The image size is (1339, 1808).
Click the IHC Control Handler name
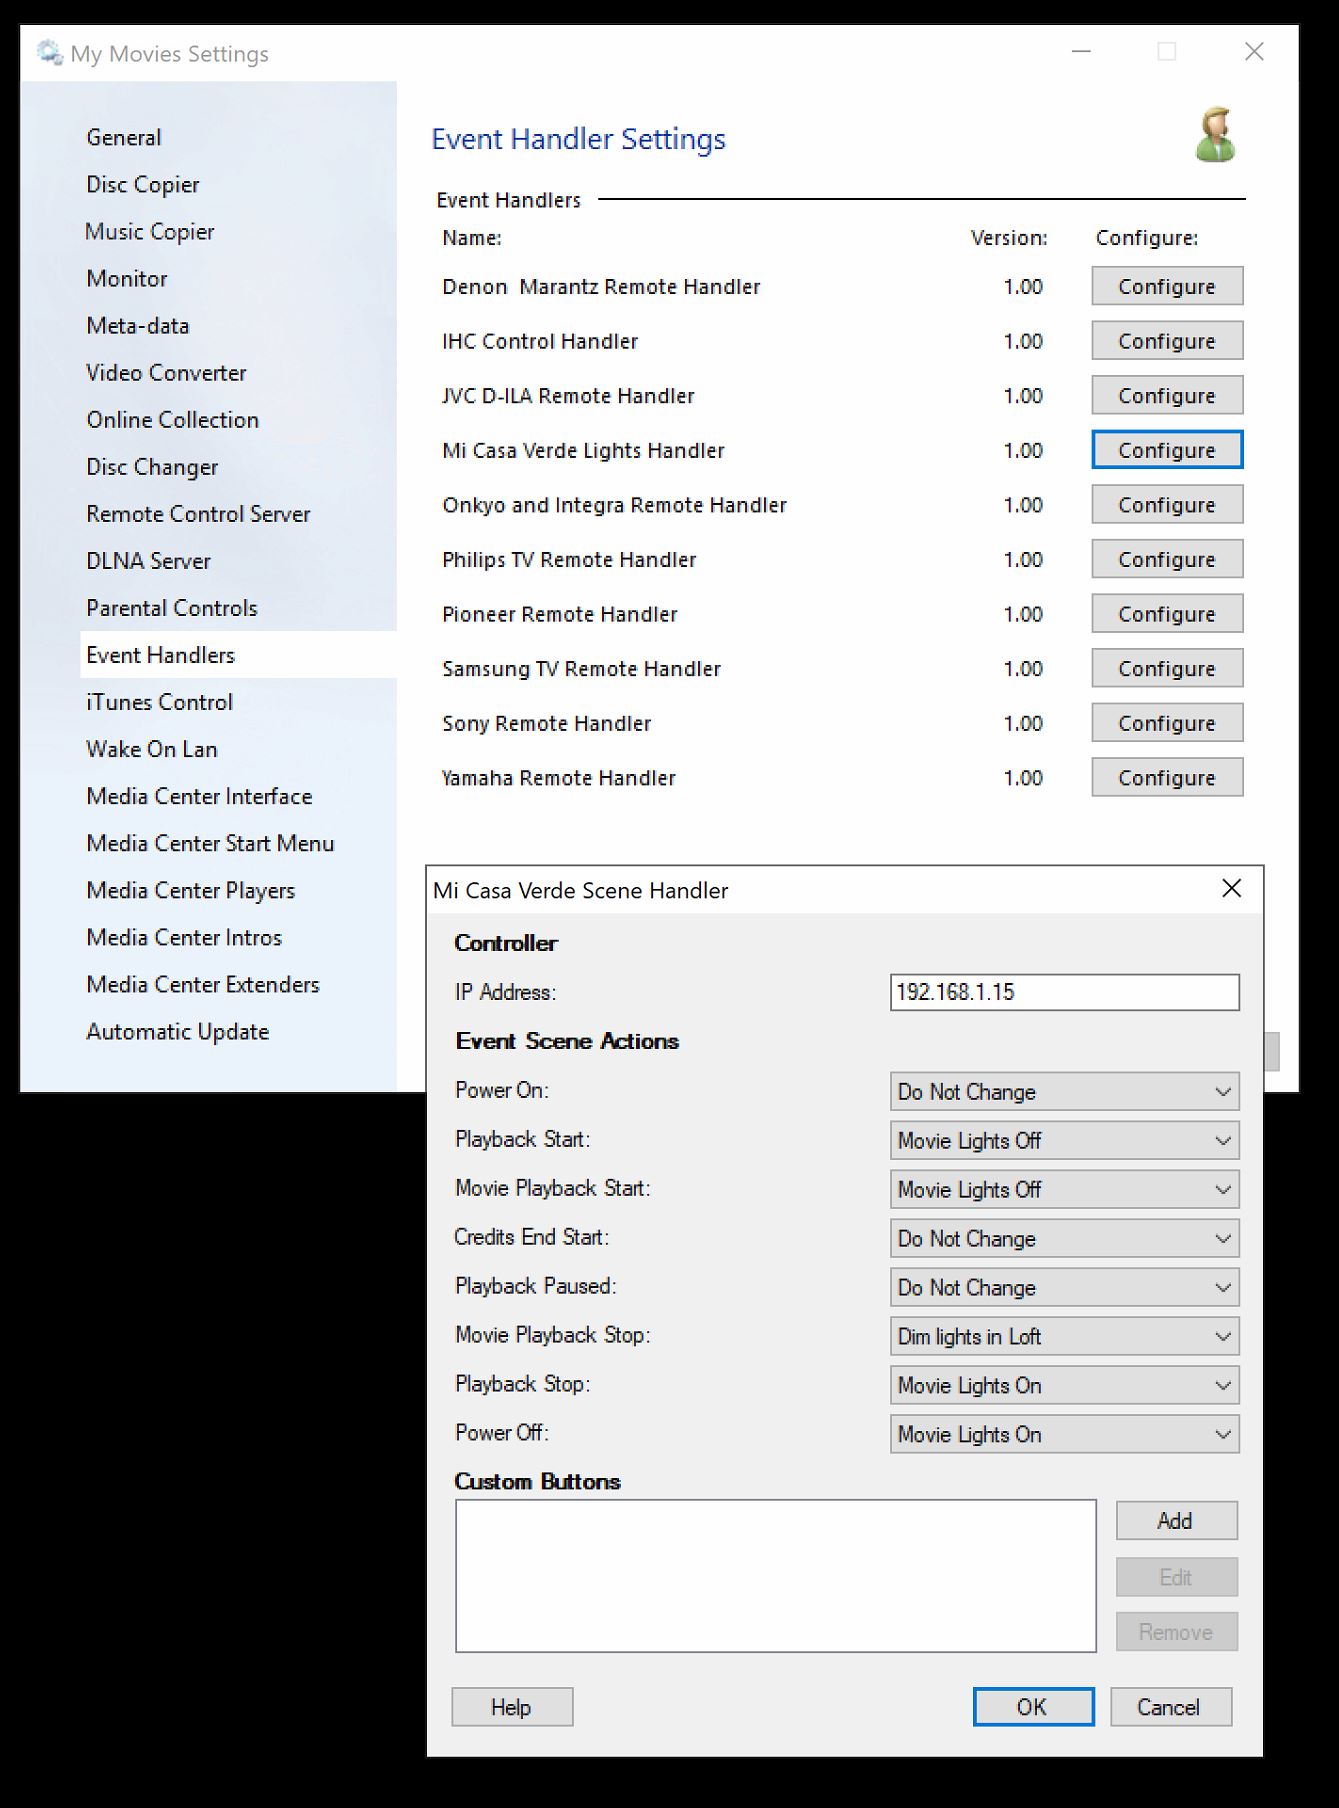pyautogui.click(x=540, y=341)
